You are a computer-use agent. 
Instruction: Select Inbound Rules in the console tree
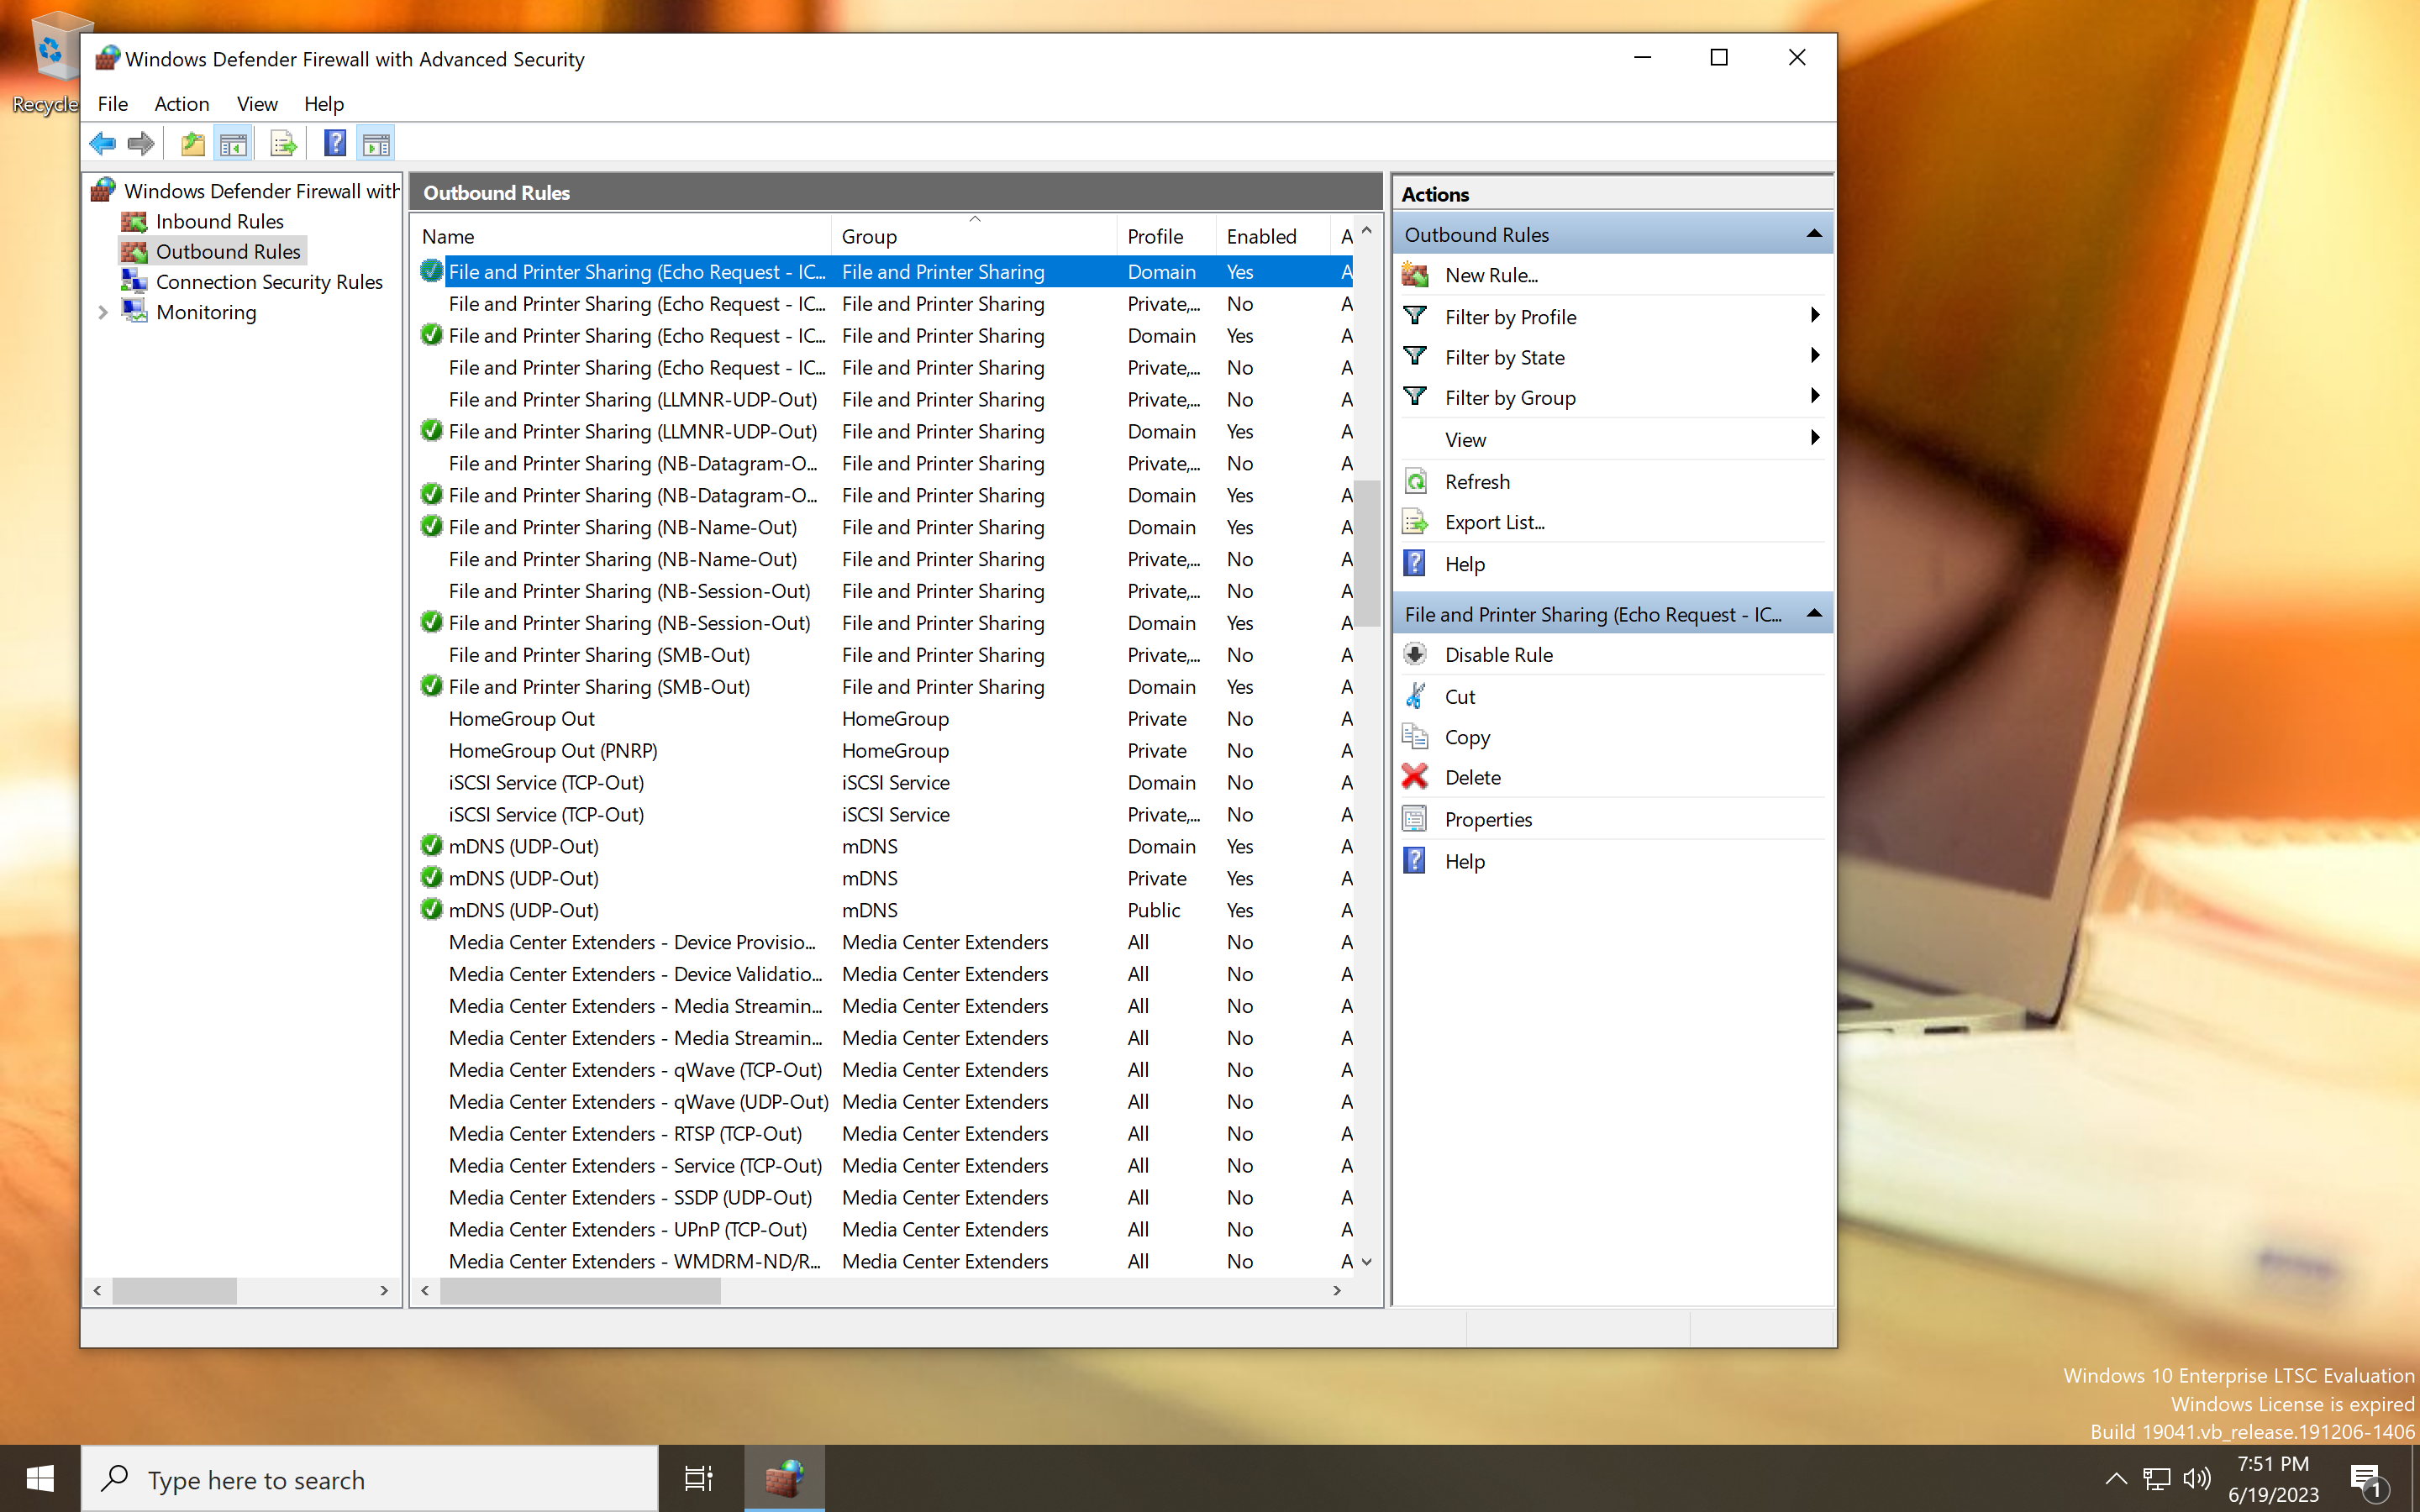tap(220, 221)
